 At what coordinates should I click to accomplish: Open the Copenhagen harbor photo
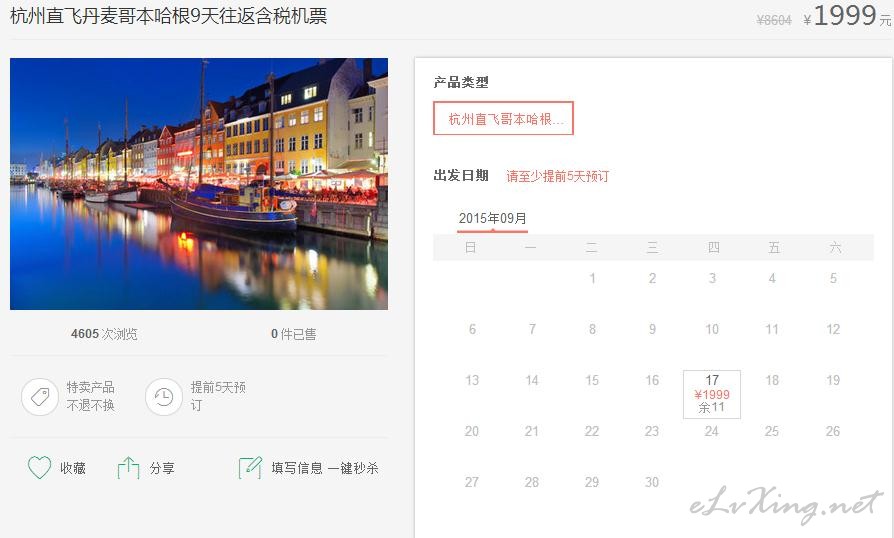click(x=199, y=184)
